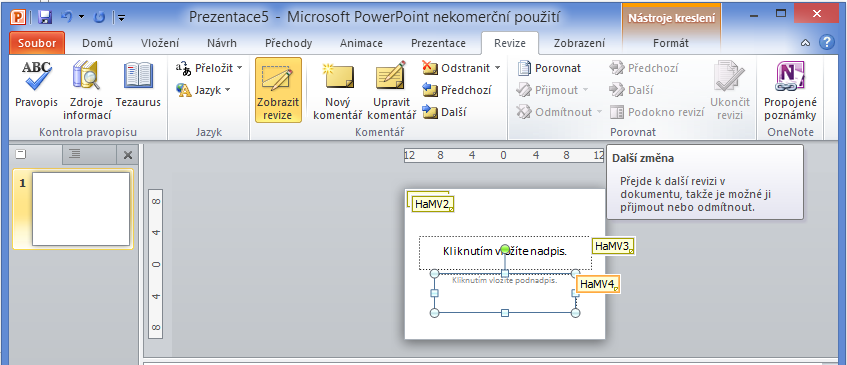Click the title placeholder Kliknutím vložíte nadpis
847x365 pixels.
(505, 253)
